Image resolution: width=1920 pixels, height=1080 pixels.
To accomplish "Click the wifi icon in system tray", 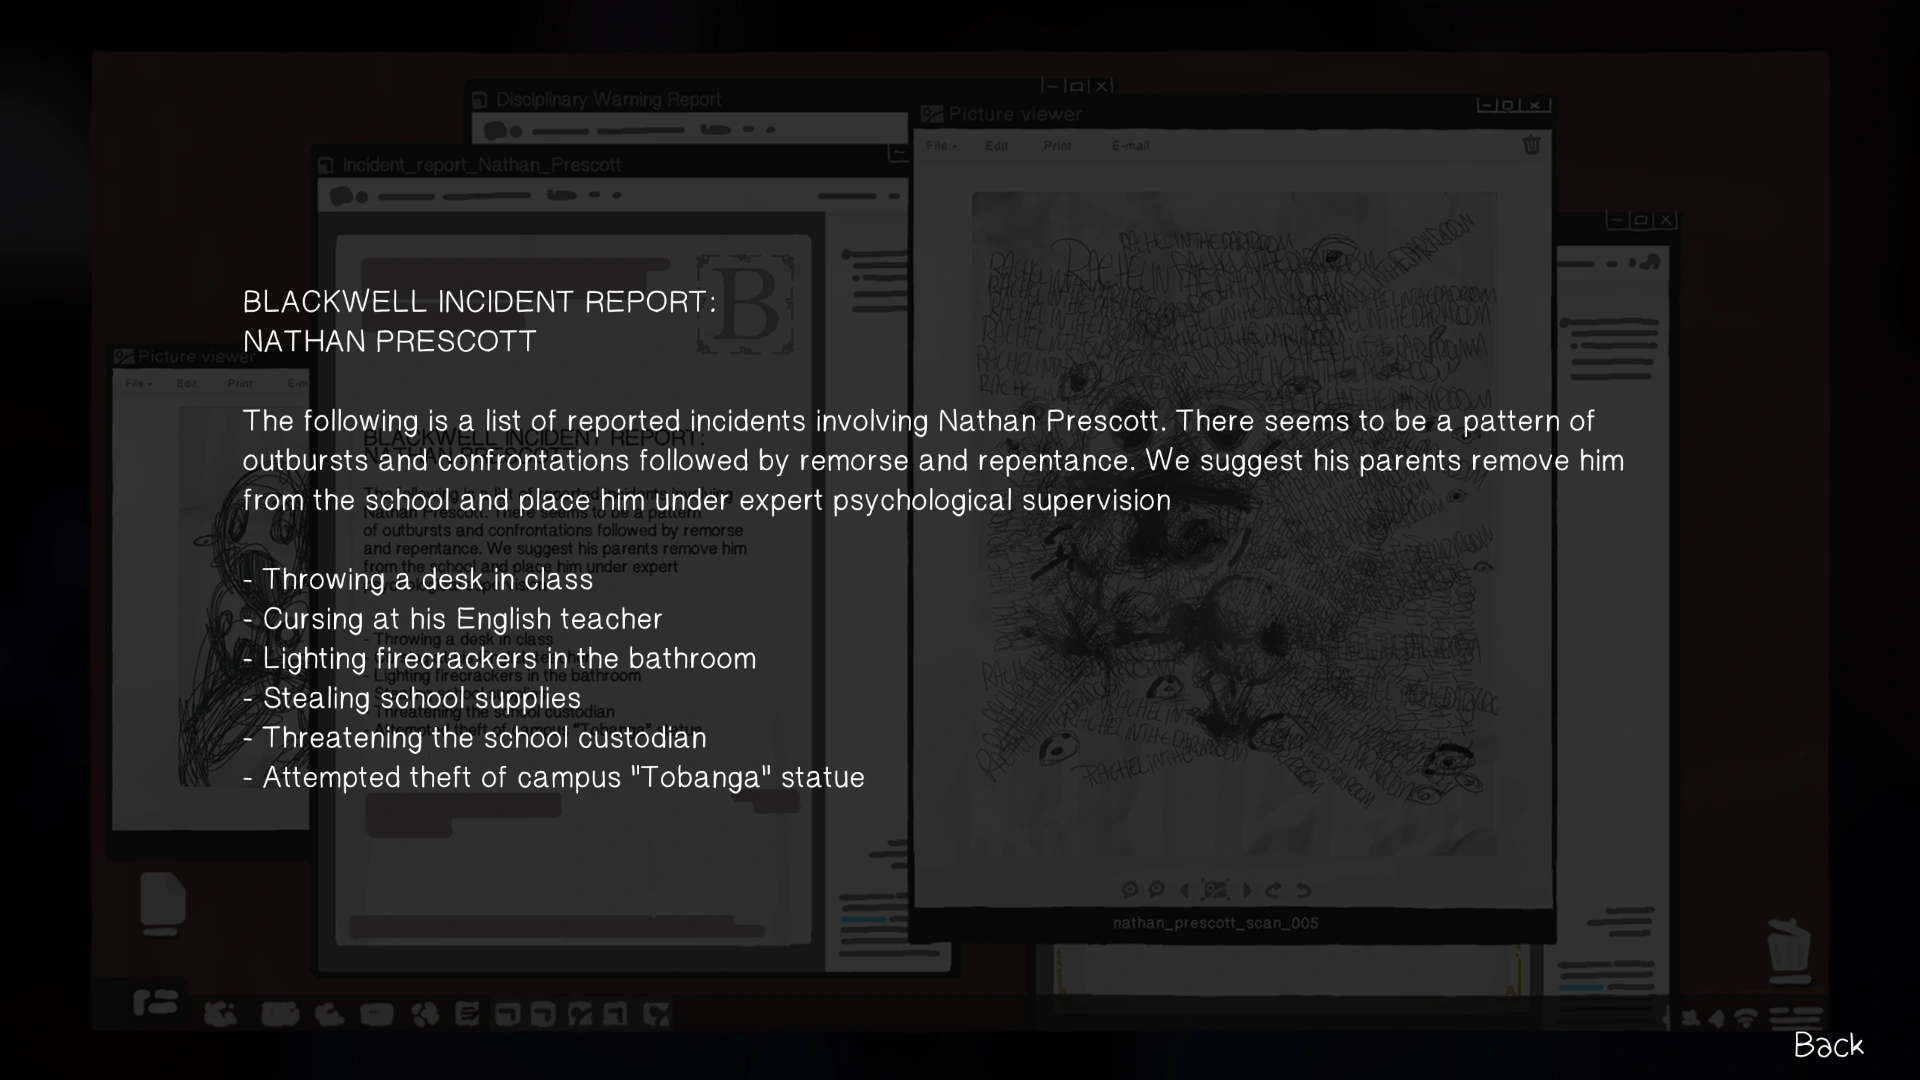I will coord(1746,1018).
